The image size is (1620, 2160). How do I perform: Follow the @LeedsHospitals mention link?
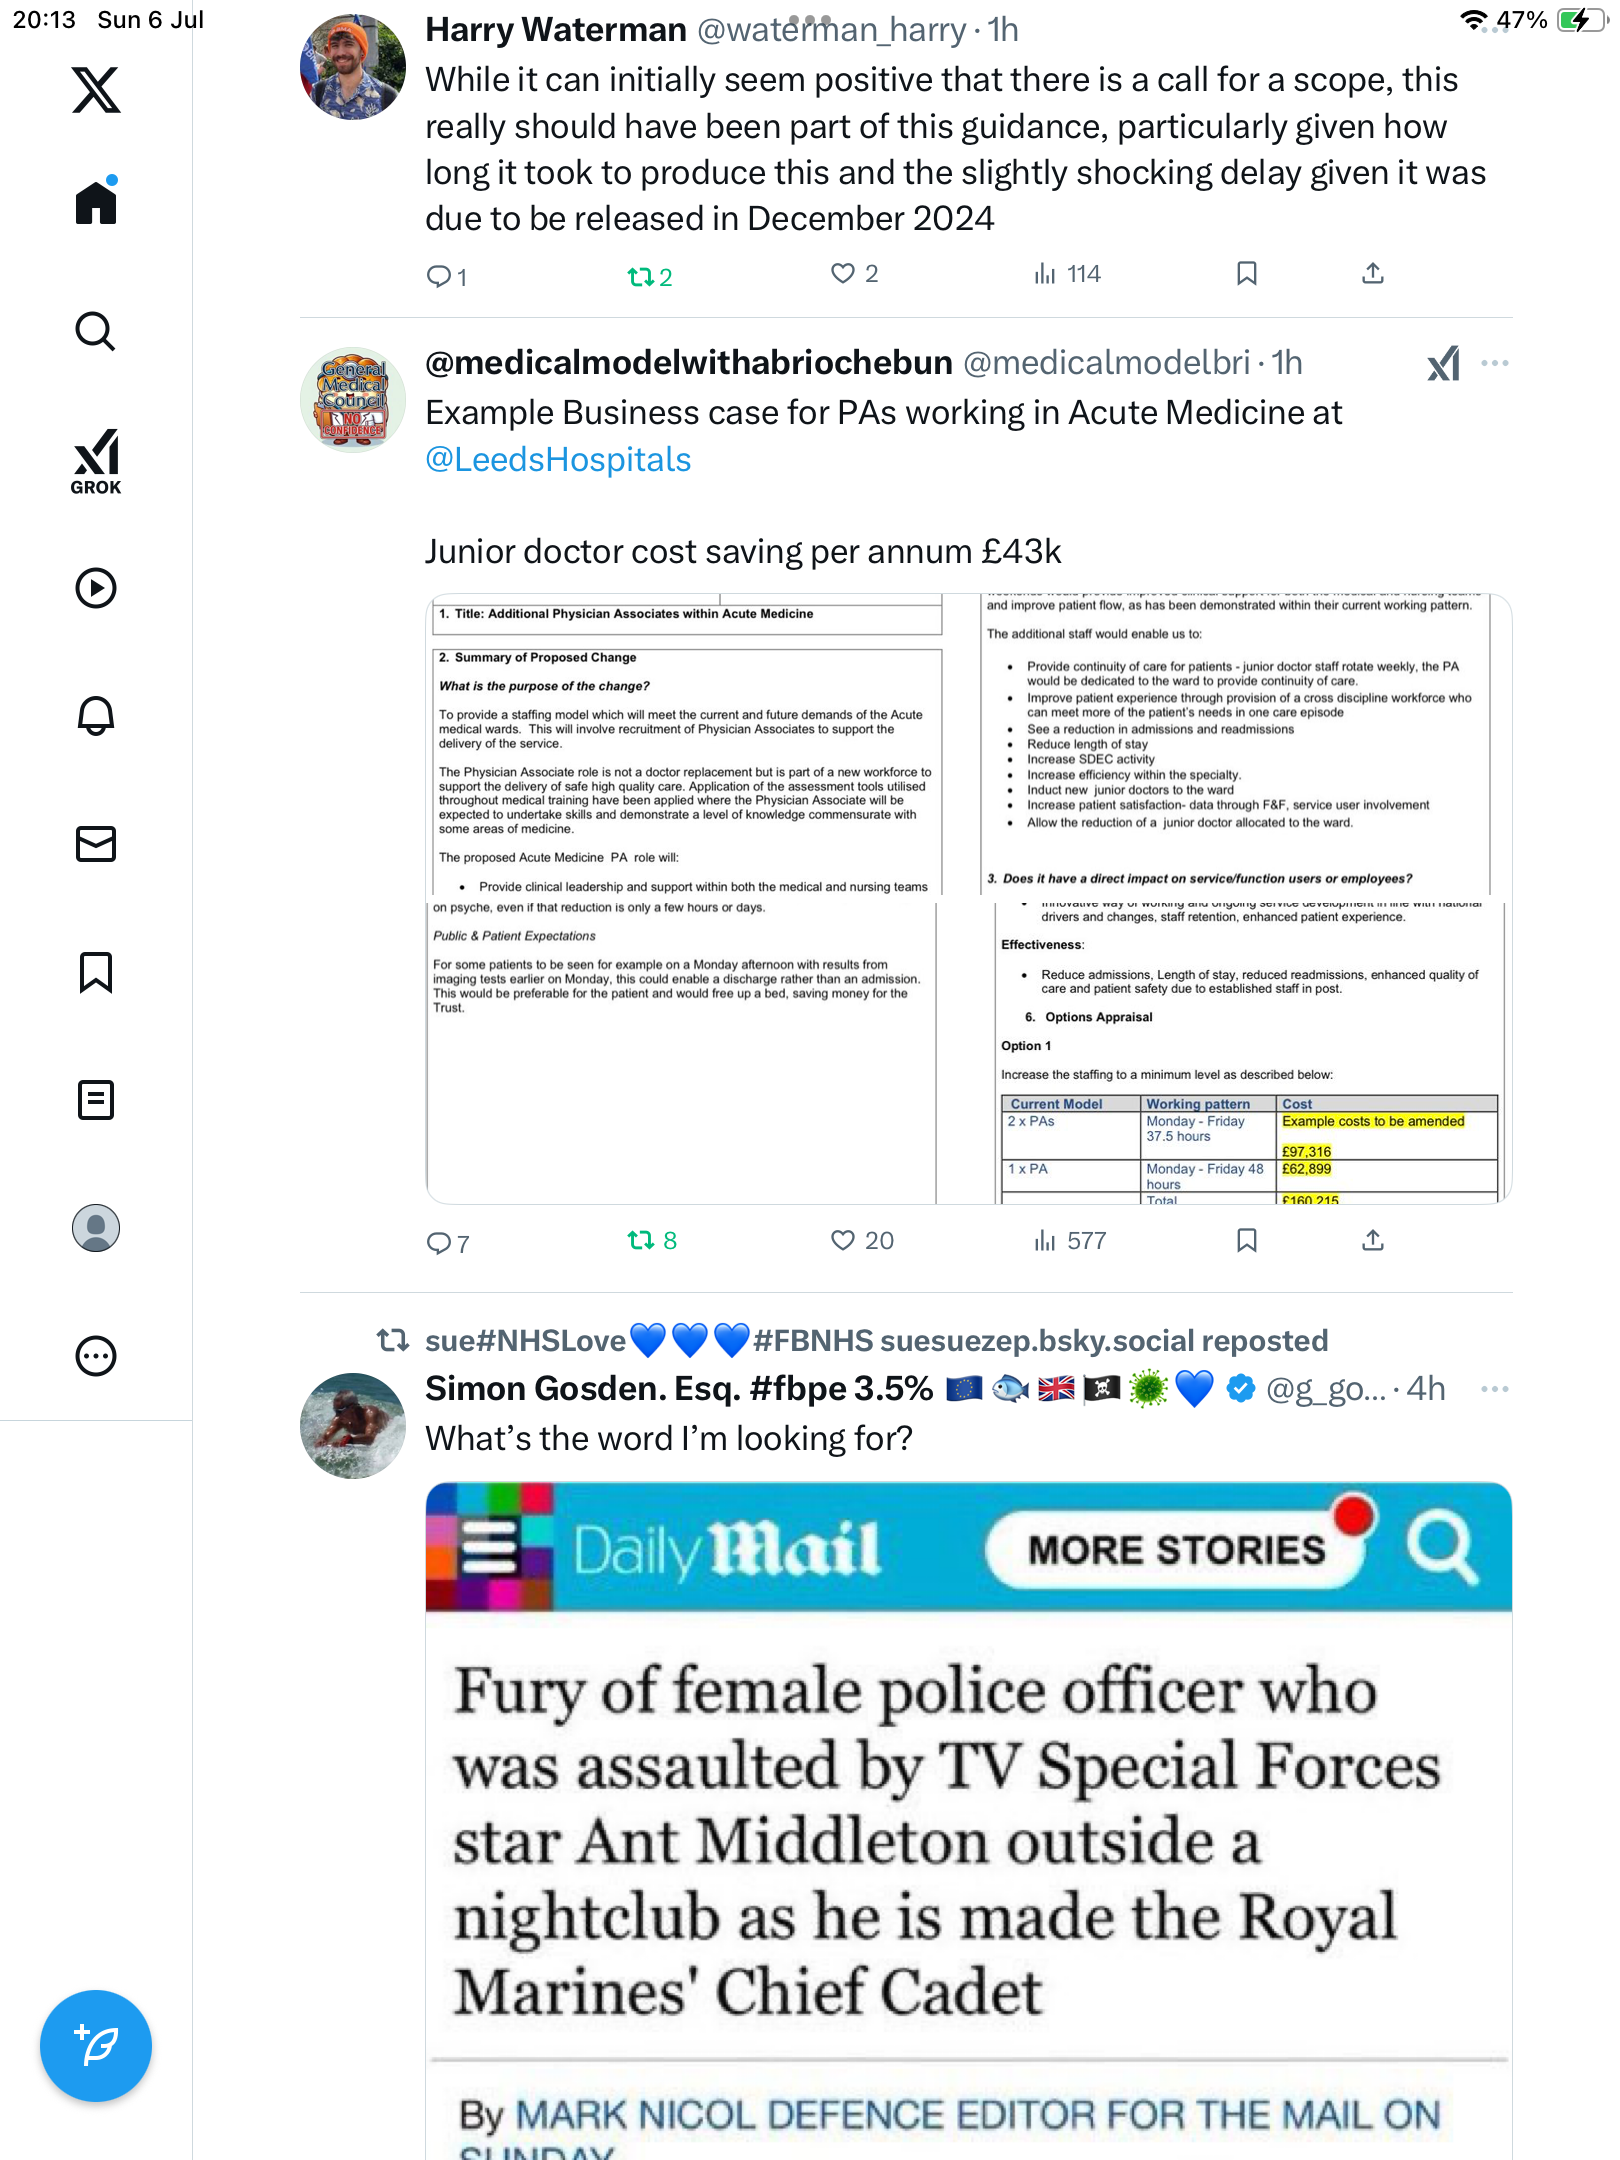pyautogui.click(x=558, y=460)
